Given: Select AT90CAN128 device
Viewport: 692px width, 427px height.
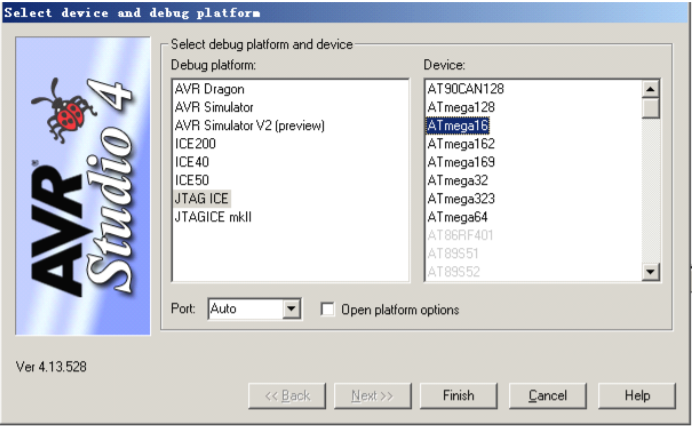Looking at the screenshot, I should click(466, 89).
